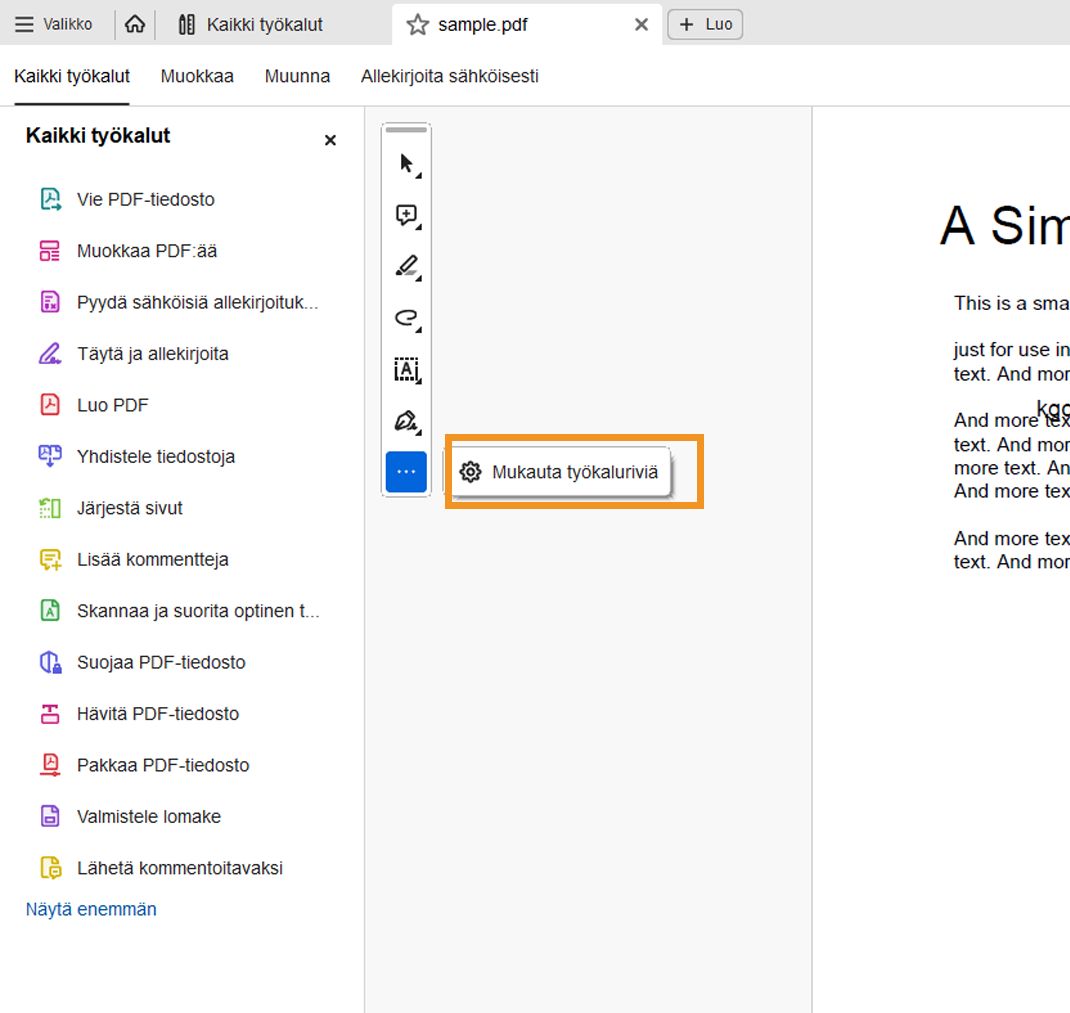
Task: Open the Valikko hamburger menu
Action: [x=54, y=25]
